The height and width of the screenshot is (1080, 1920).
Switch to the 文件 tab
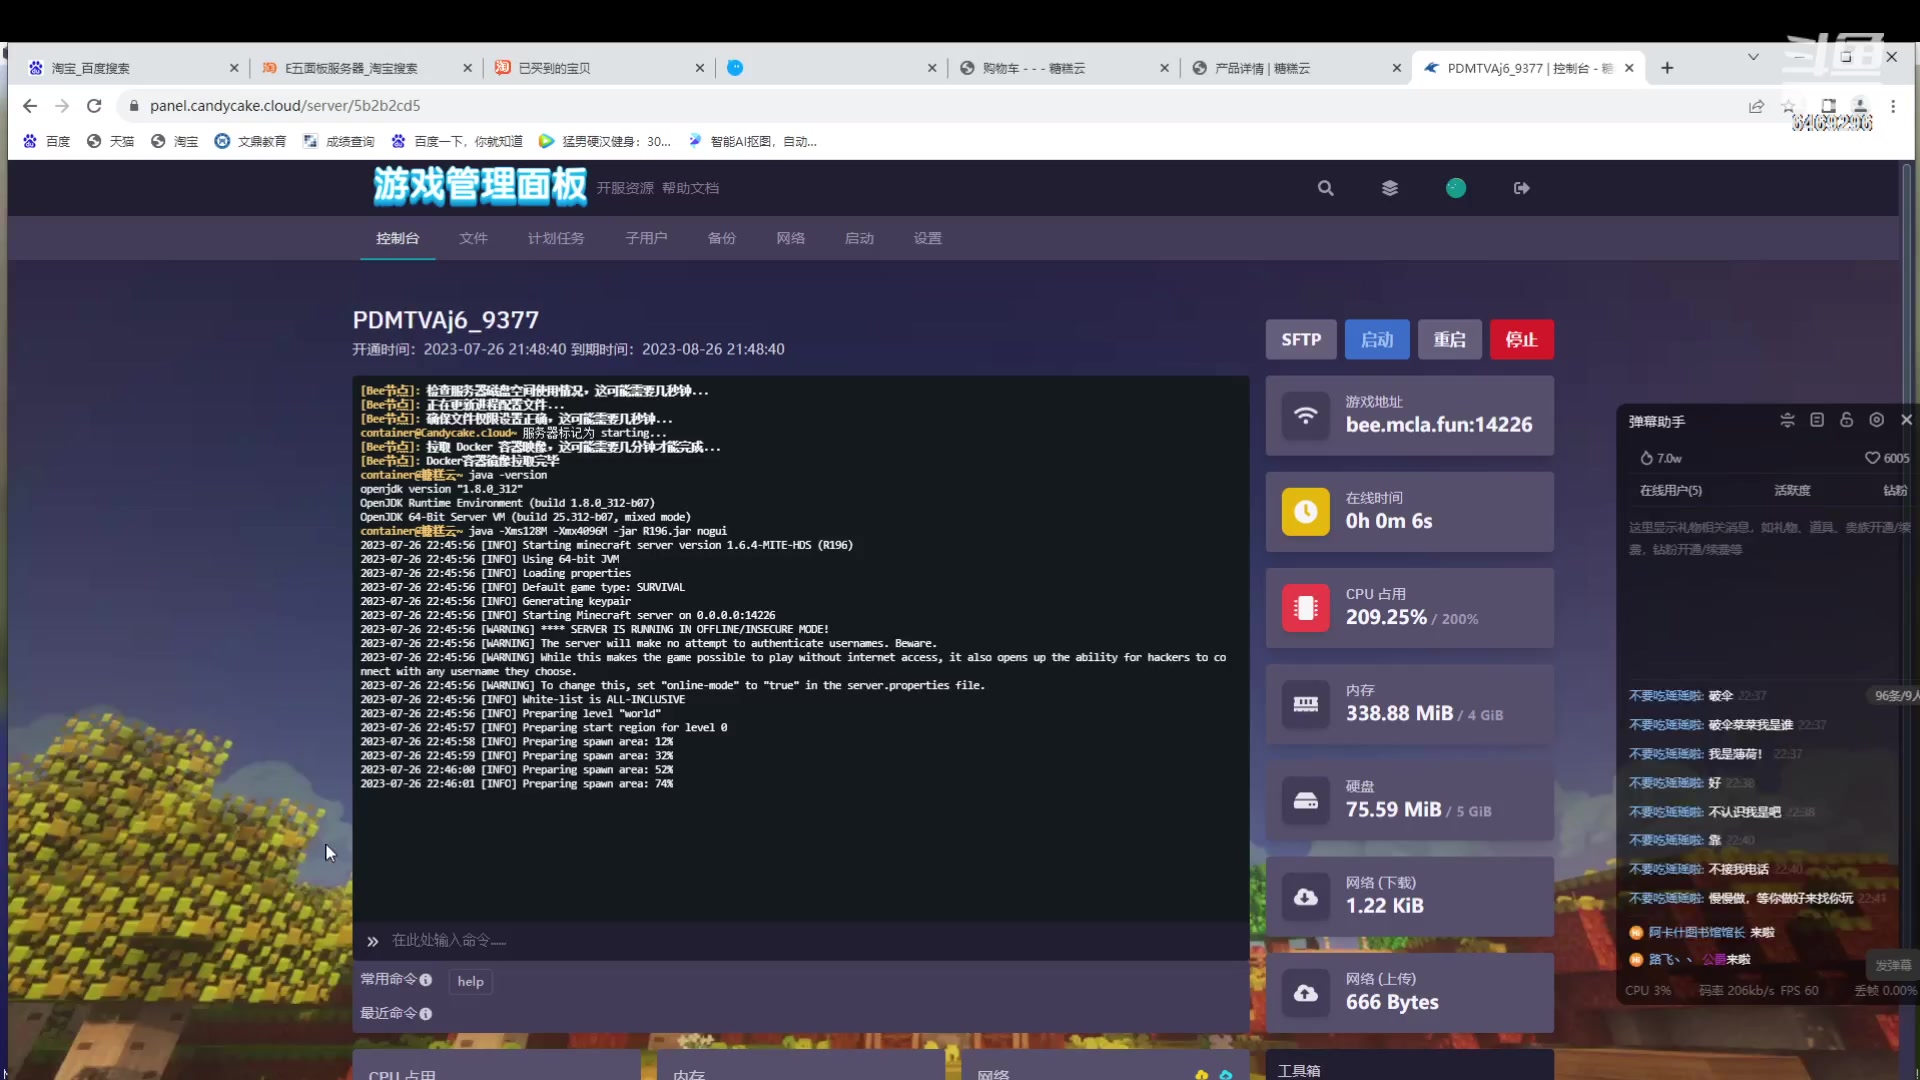click(473, 238)
